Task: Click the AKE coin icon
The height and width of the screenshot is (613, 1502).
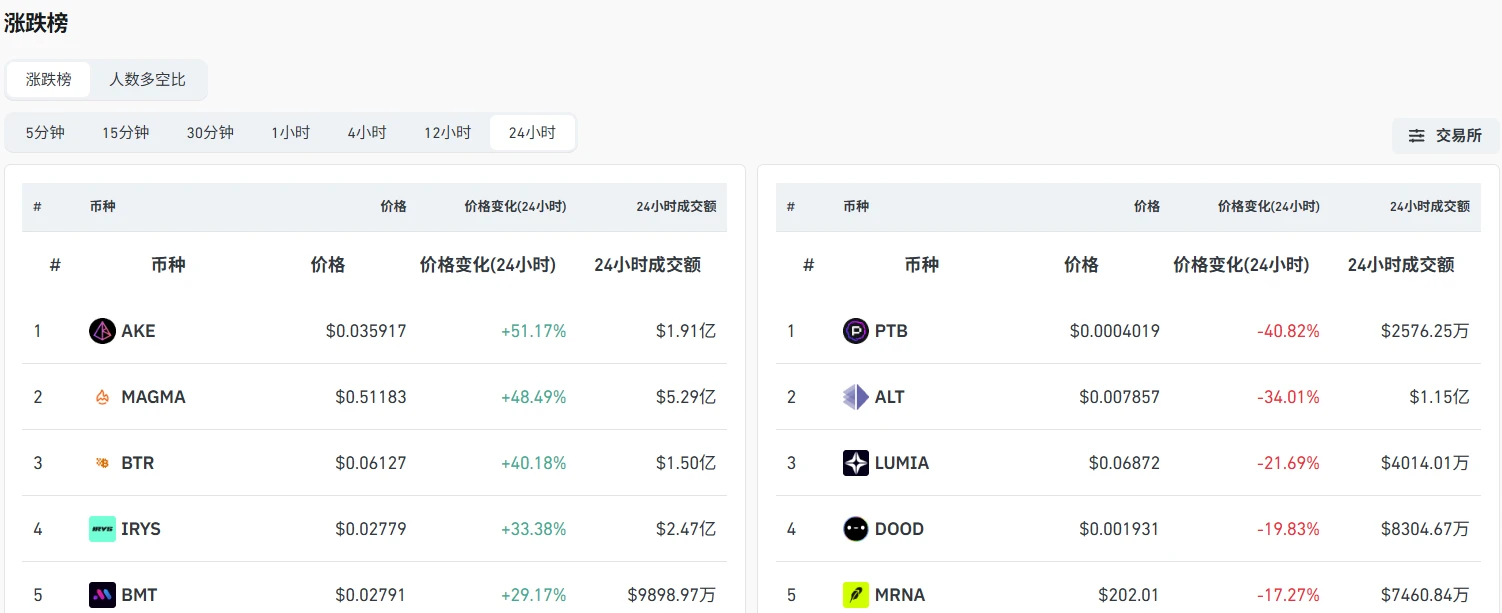Action: (102, 331)
